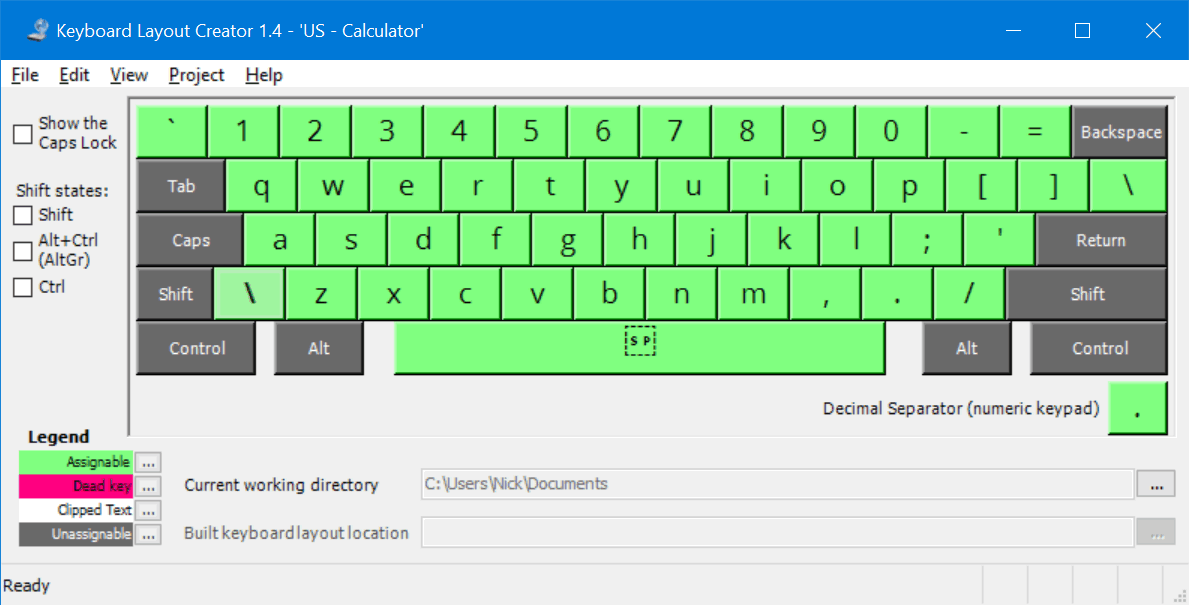Click the numeric keypad Decimal Separator key
The image size is (1189, 605).
pos(1137,408)
